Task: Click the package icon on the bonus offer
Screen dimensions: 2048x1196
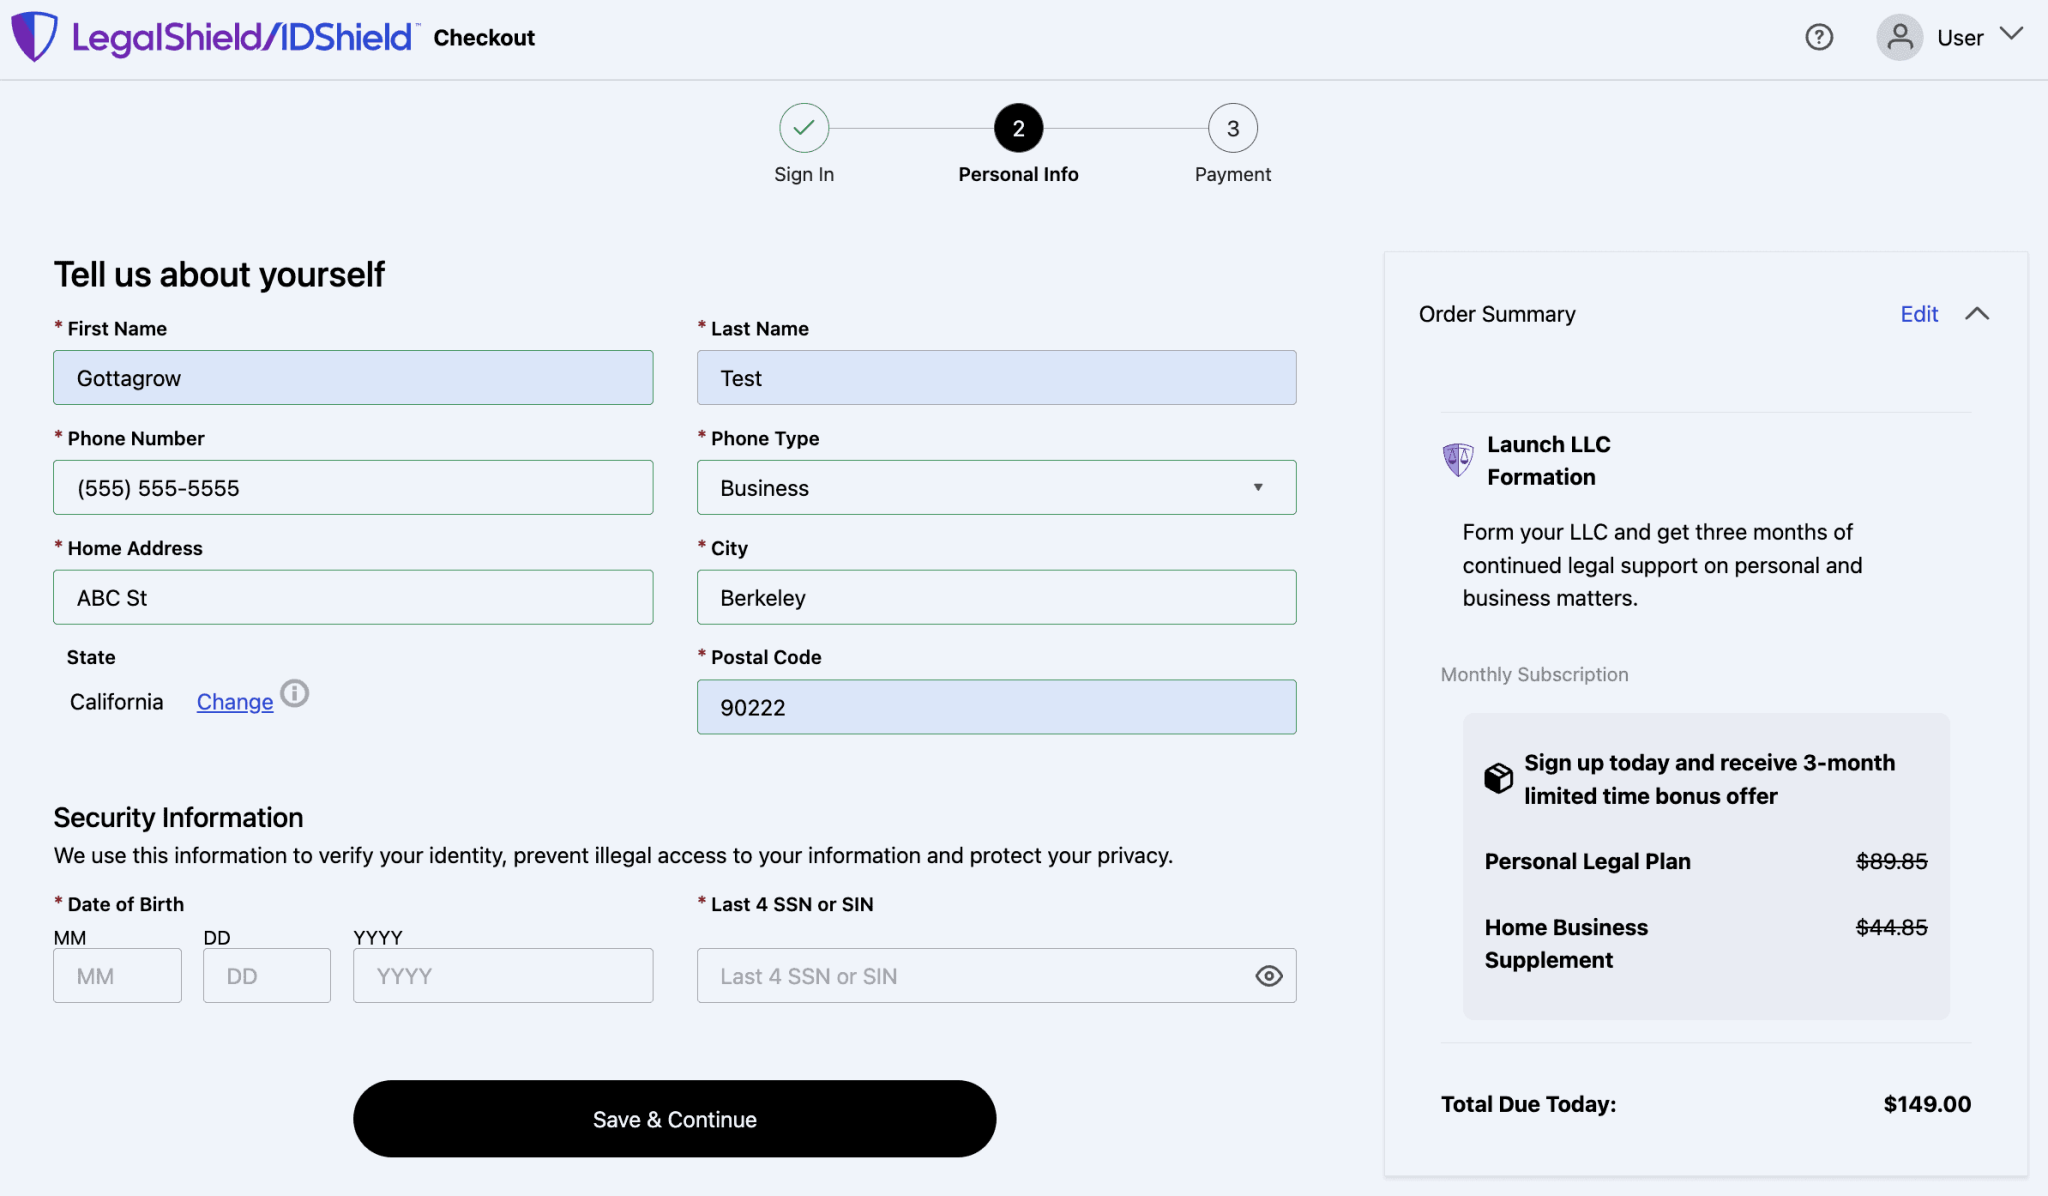Action: [1497, 778]
